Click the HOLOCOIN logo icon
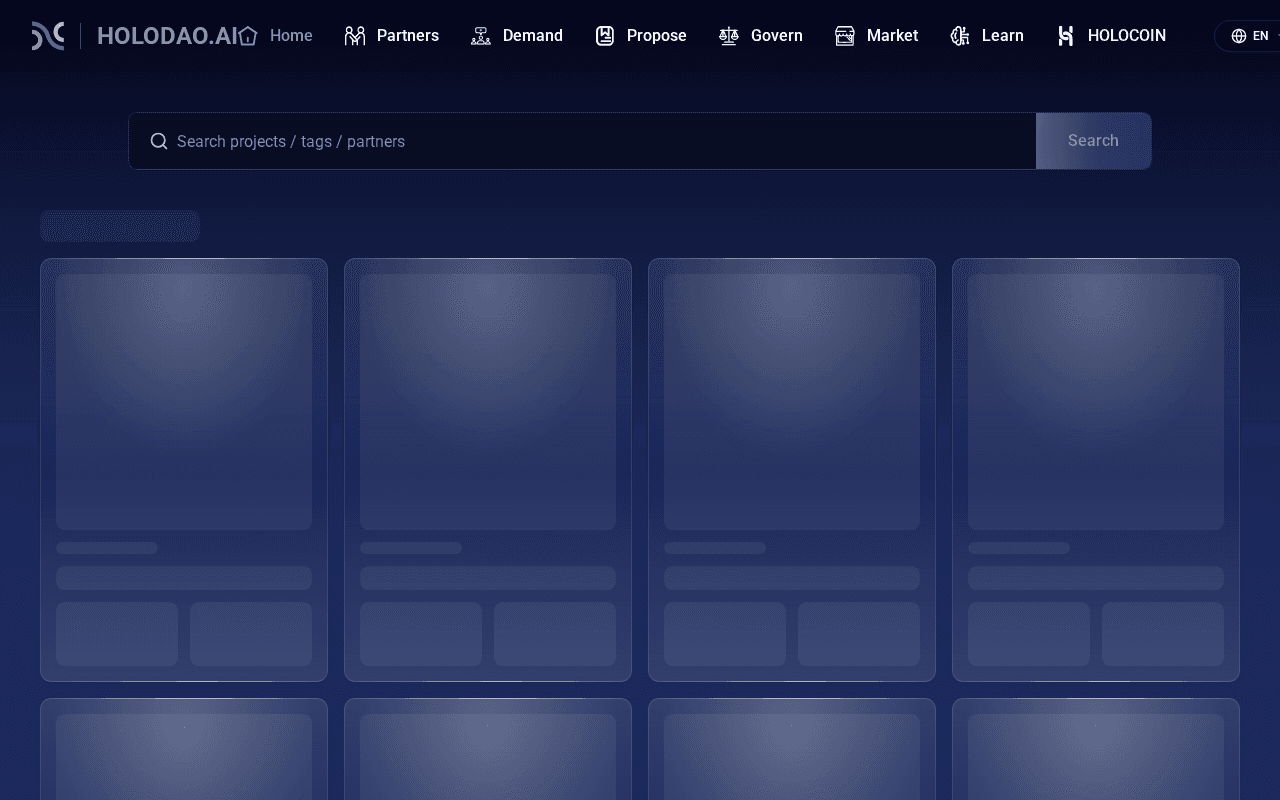Image resolution: width=1280 pixels, height=800 pixels. (x=1066, y=36)
